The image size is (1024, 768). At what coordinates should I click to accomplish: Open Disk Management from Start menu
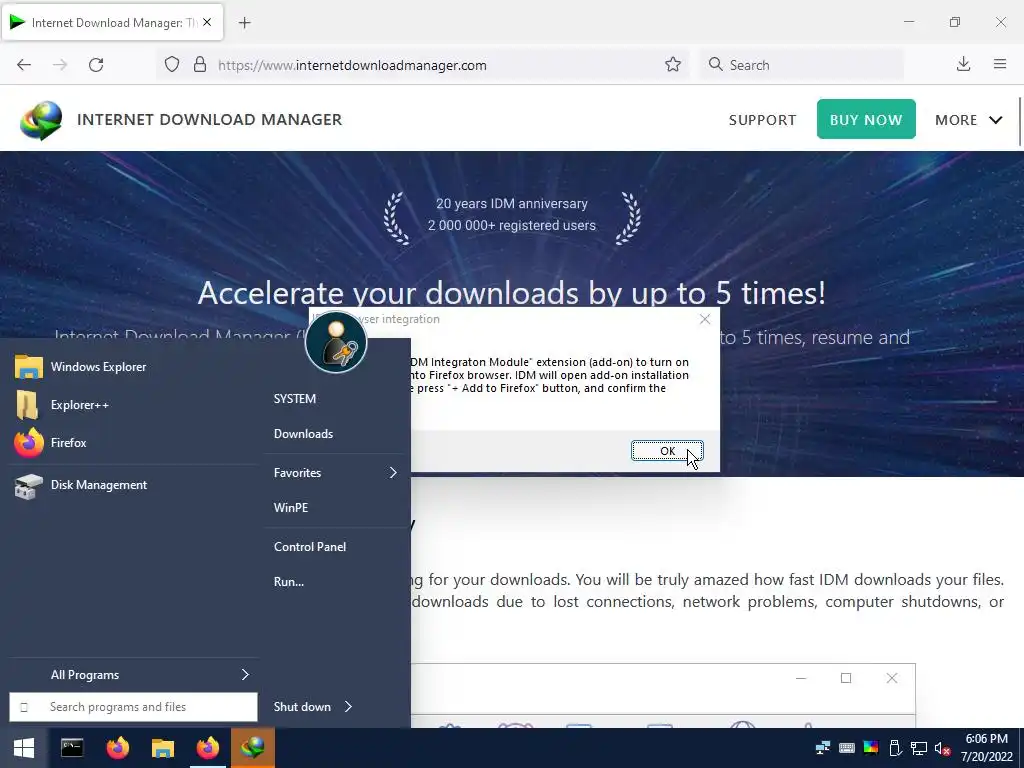[133, 485]
